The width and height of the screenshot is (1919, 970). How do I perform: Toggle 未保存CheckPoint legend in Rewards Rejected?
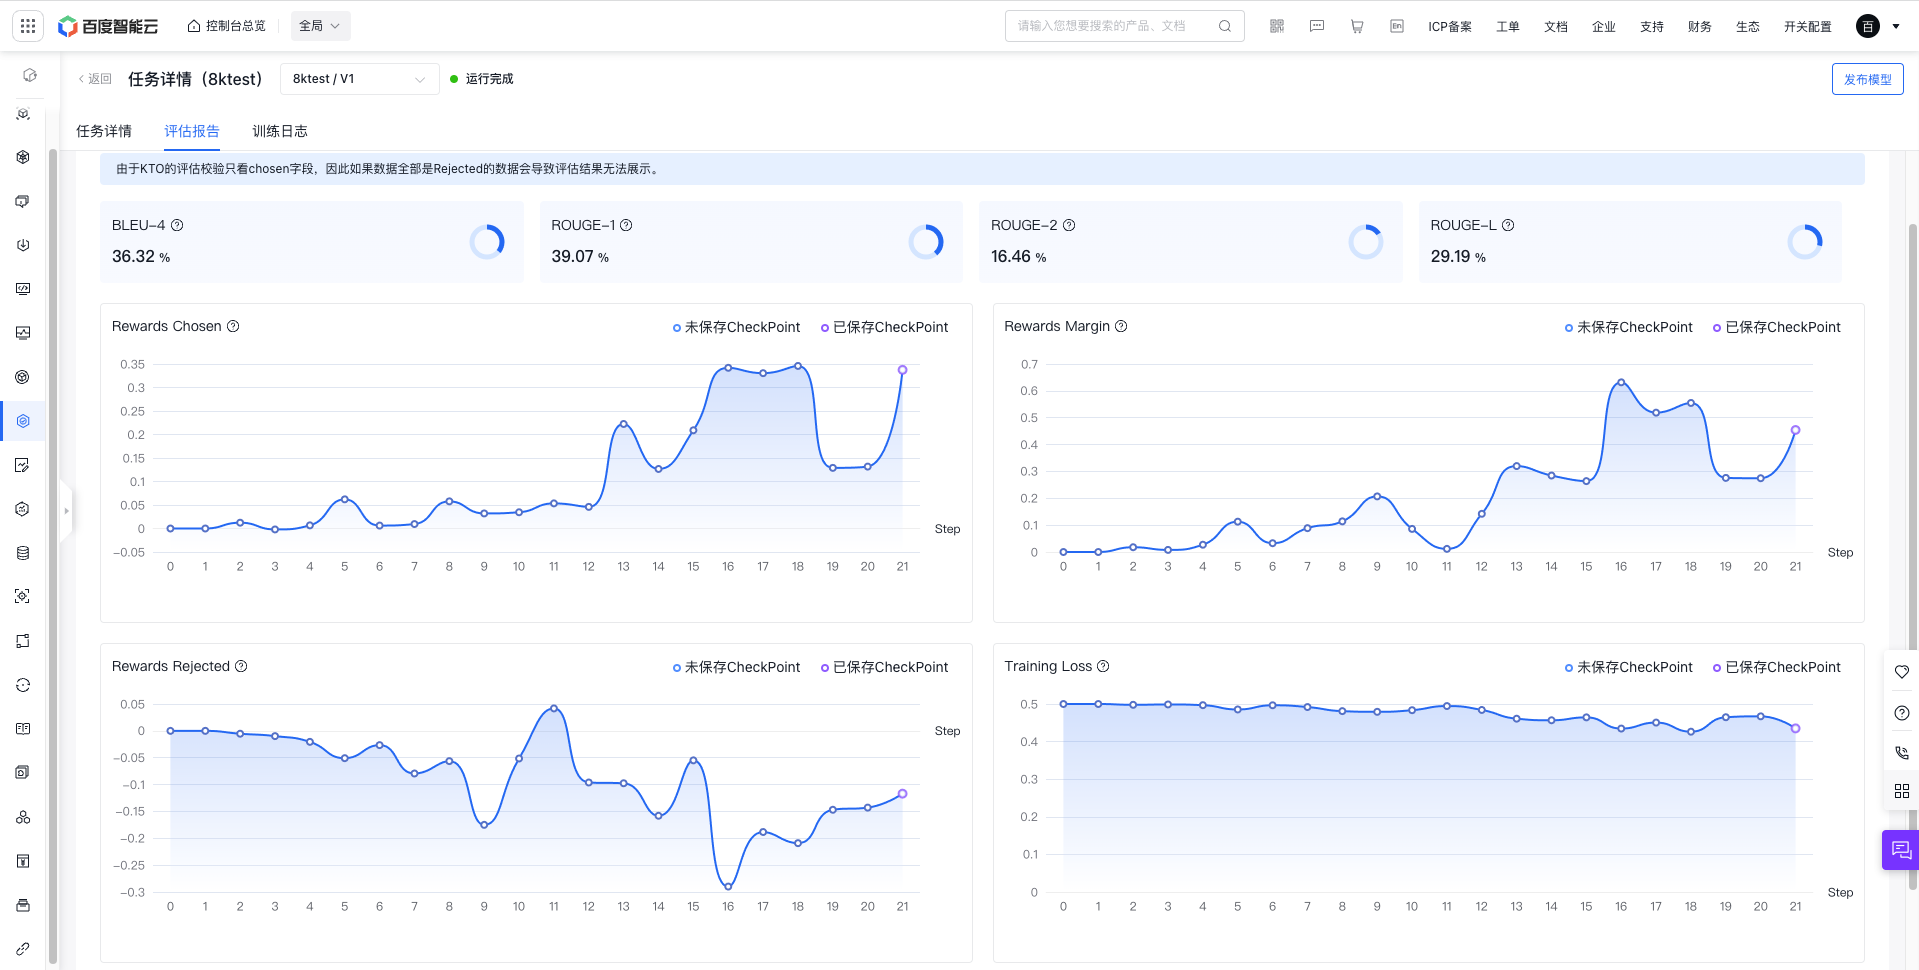tap(736, 667)
